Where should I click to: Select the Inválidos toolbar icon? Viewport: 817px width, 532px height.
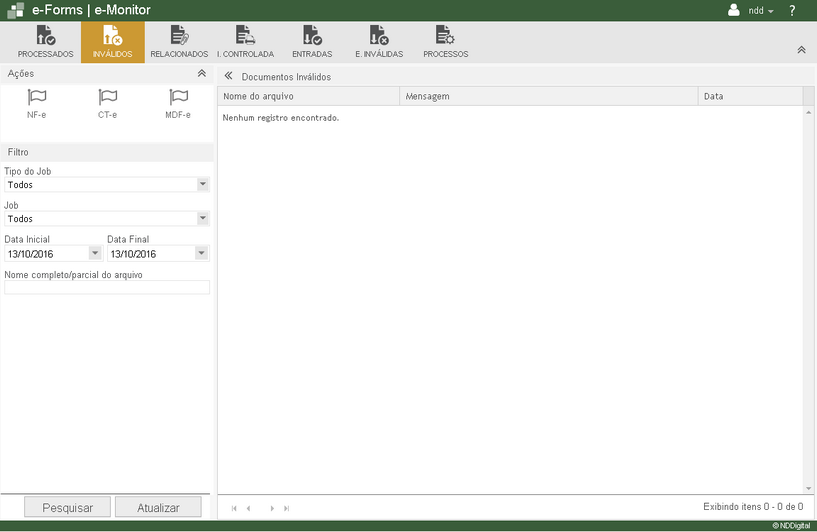(113, 42)
